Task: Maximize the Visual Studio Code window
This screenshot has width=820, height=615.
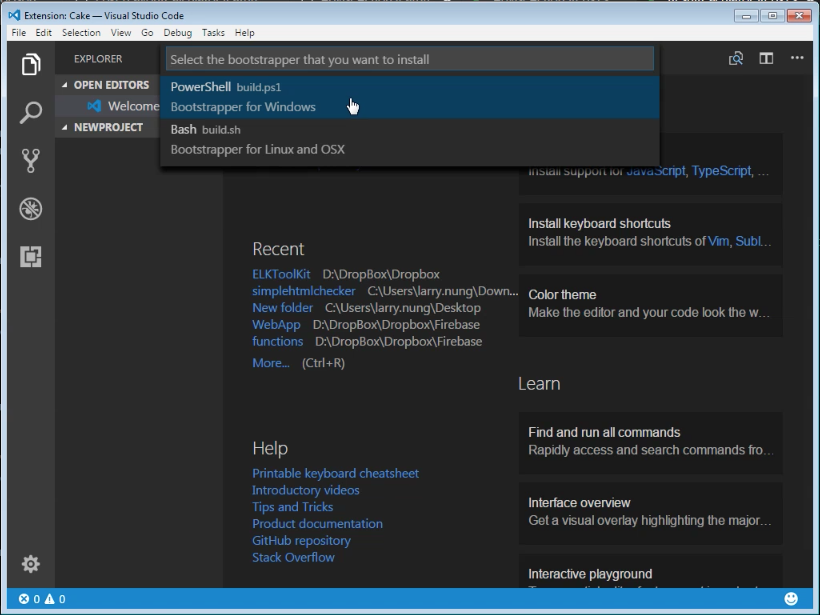Action: click(x=772, y=16)
